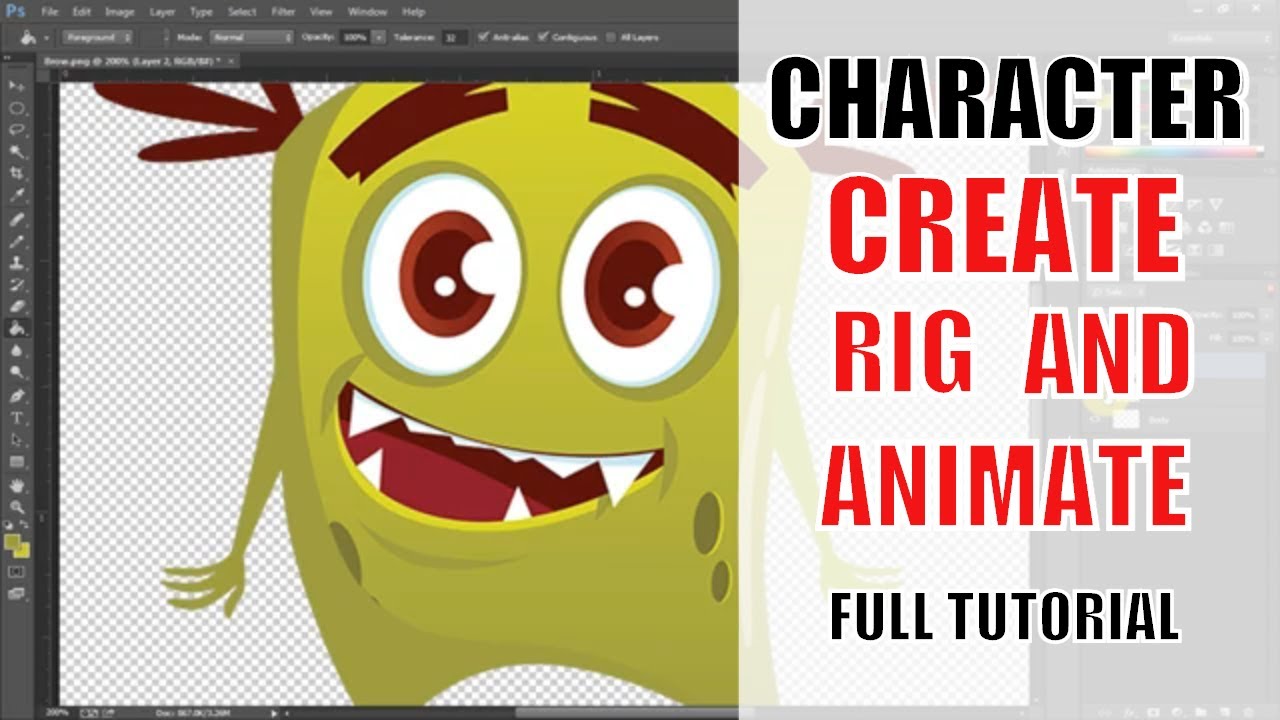Select the Path Selection tool
Viewport: 1280px width, 720px height.
[17, 440]
